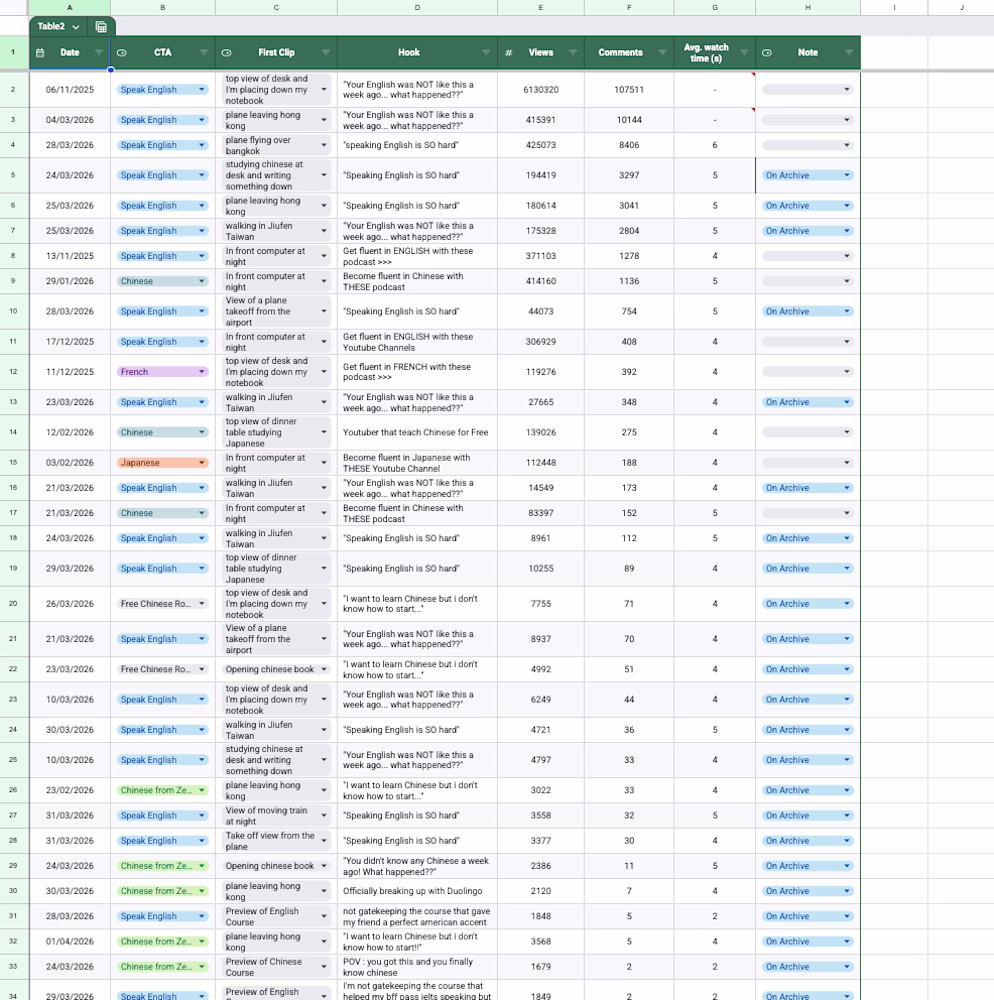
Task: Click the number-type icon in Views header
Action: pyautogui.click(x=508, y=53)
